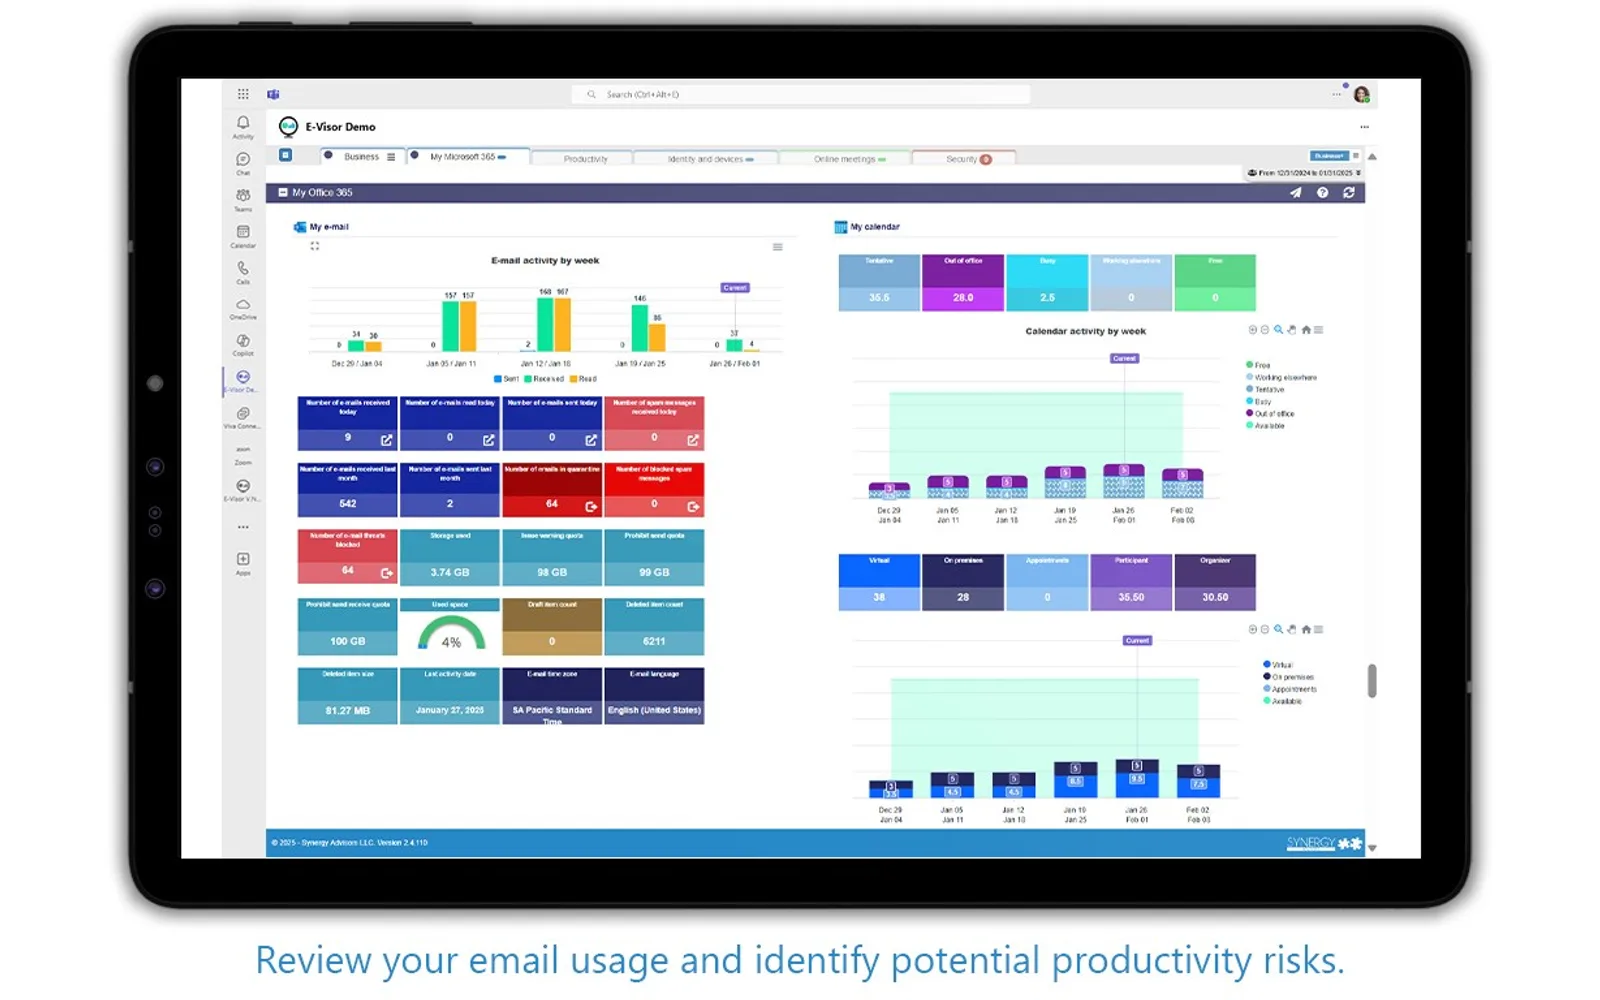Open Viva Connections in the sidebar
1600x1000 pixels.
click(x=243, y=417)
